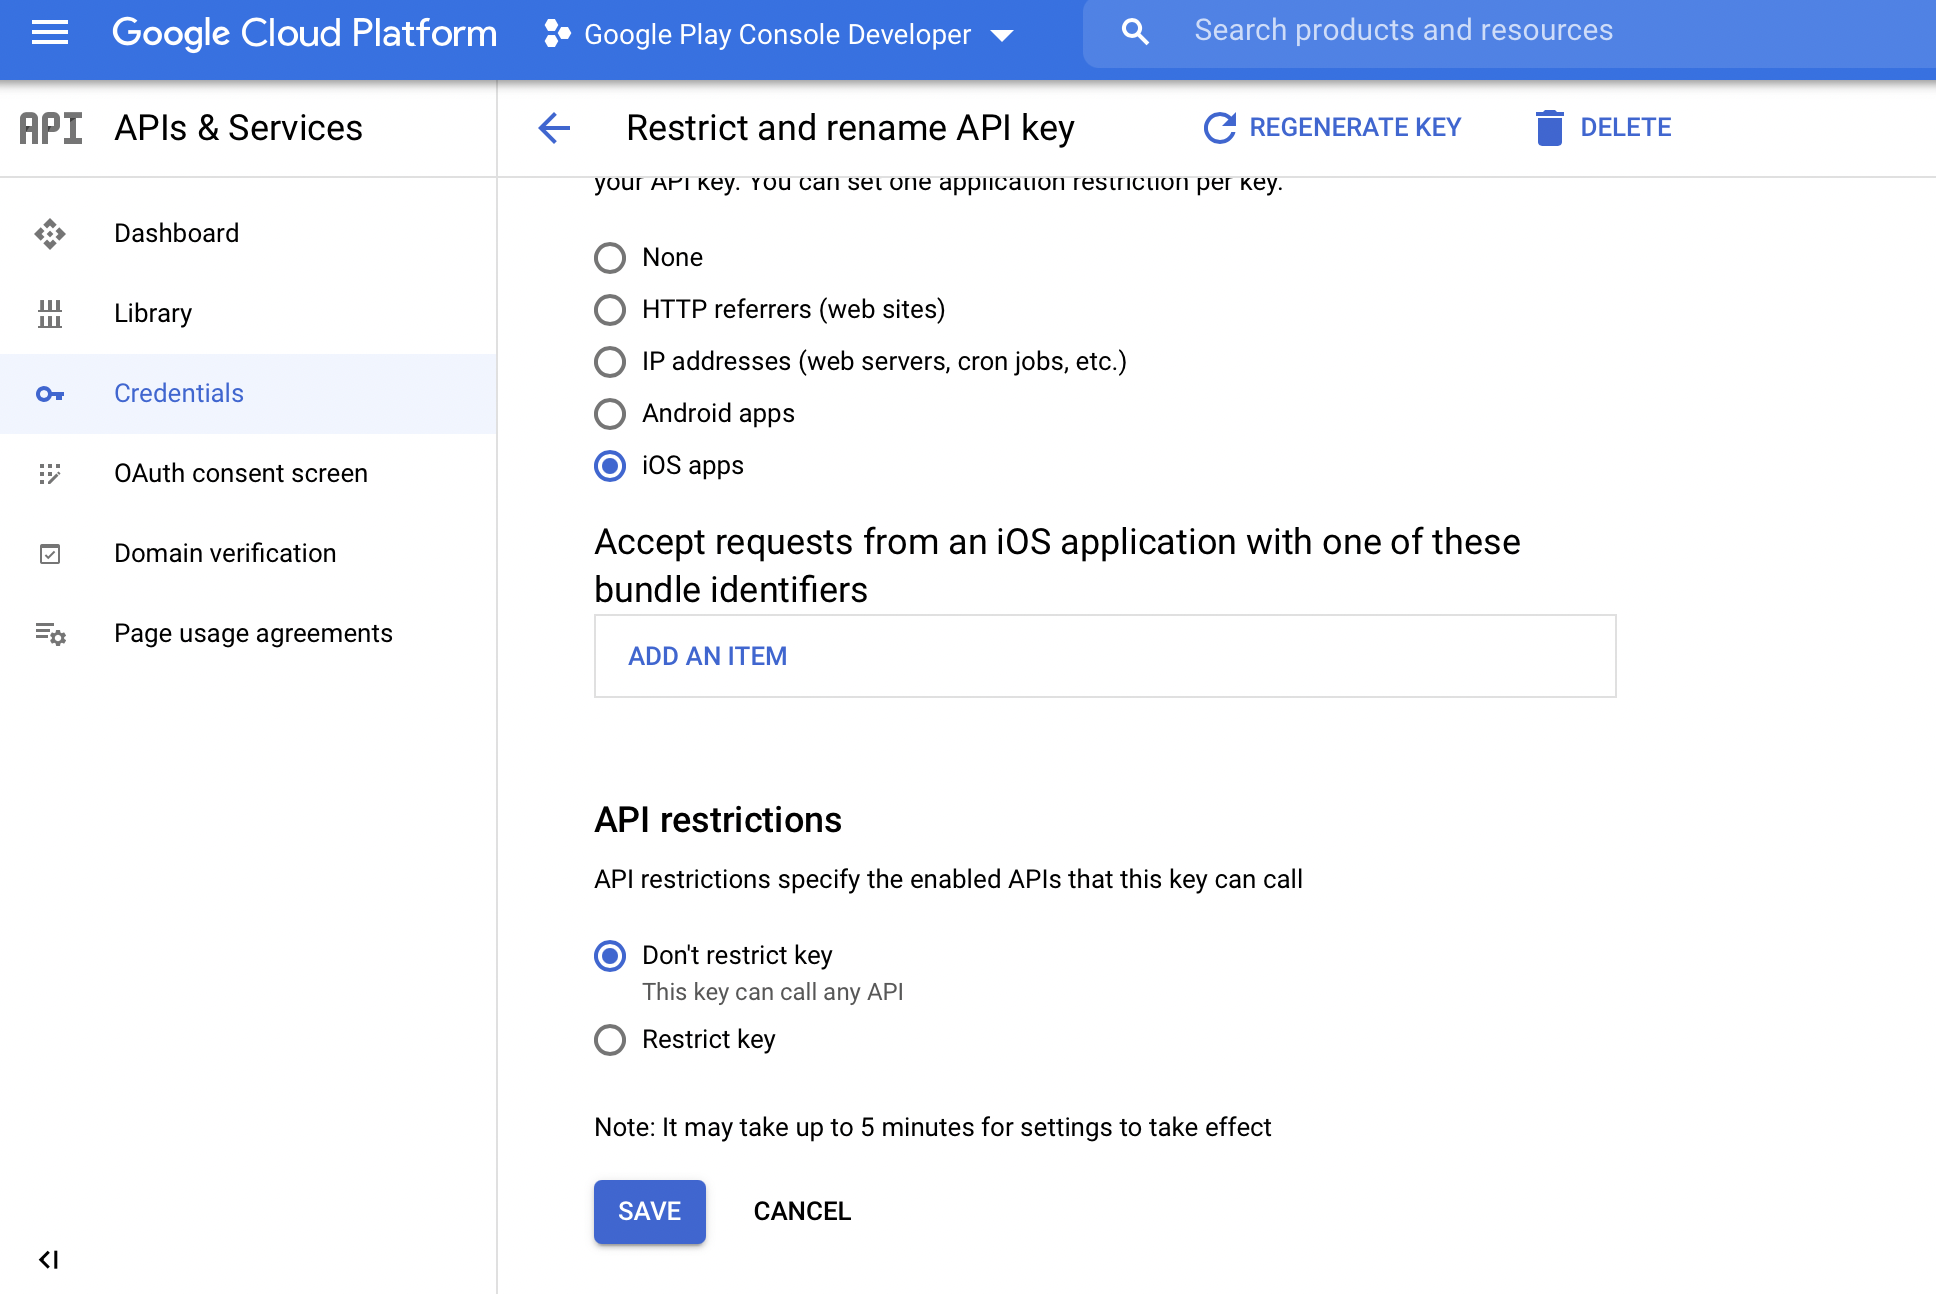Click the CANCEL button

pos(802,1212)
